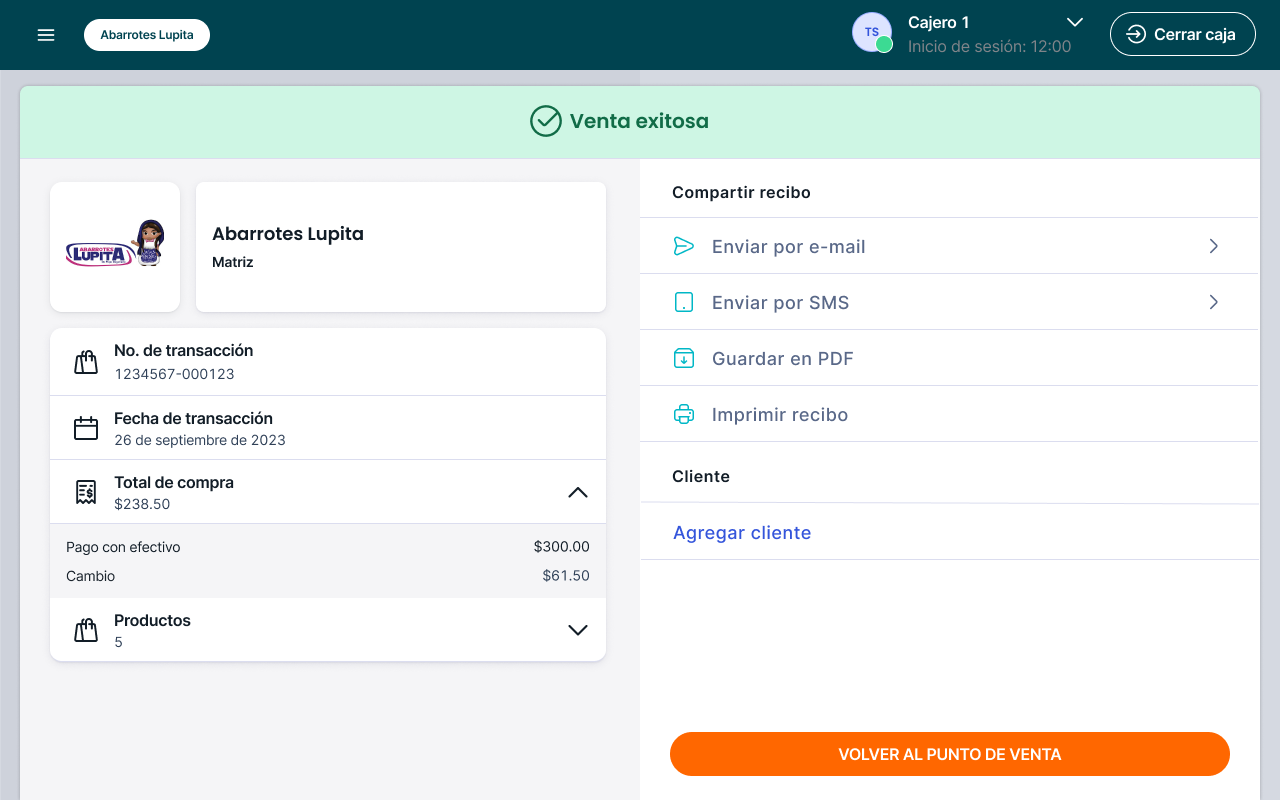Select Imprimir recibo option

(779, 415)
